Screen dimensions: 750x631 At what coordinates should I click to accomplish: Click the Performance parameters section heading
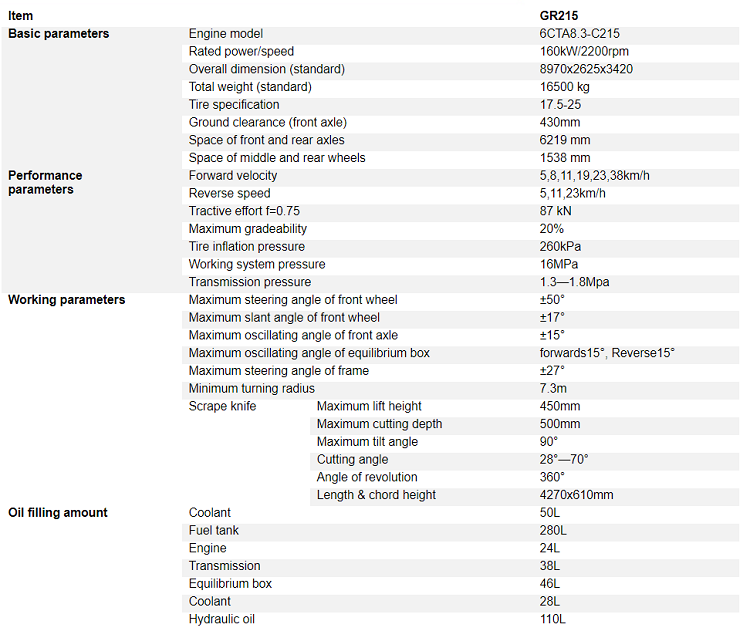coord(45,182)
